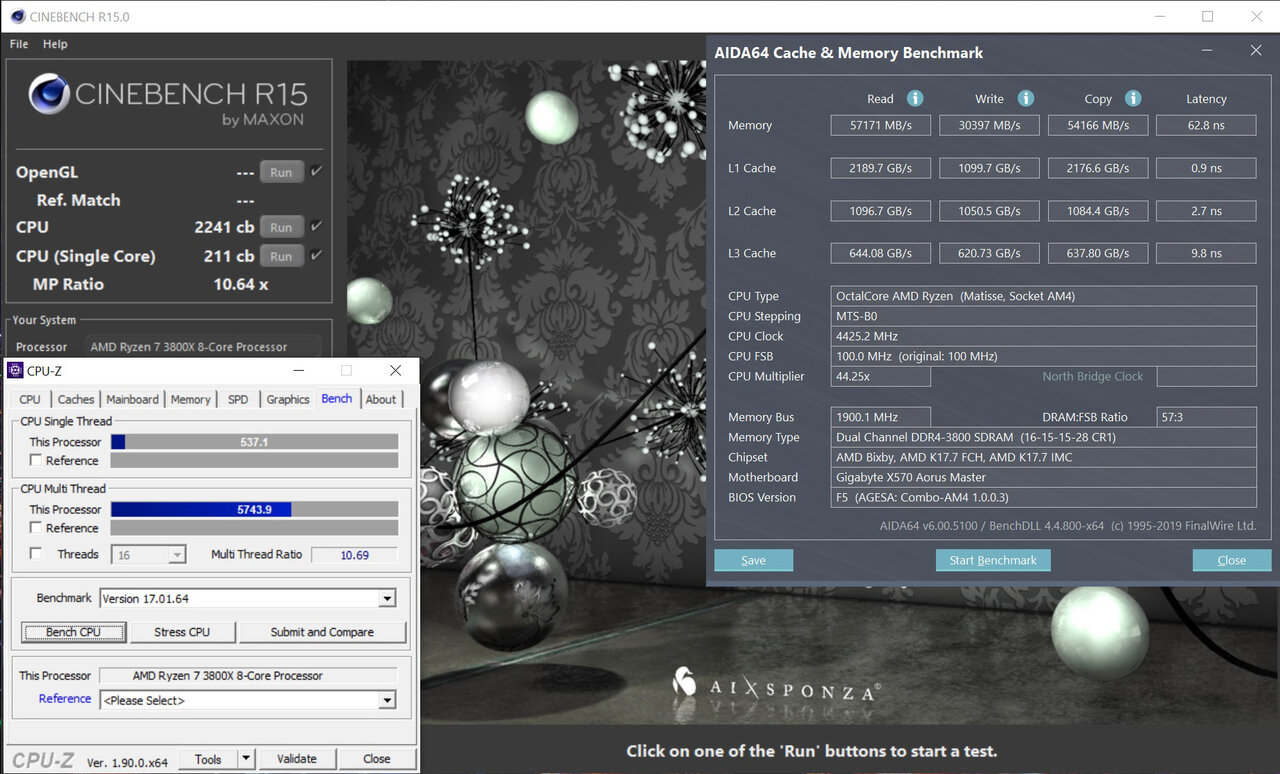Open the Threads count dropdown showing 16

tap(150, 554)
